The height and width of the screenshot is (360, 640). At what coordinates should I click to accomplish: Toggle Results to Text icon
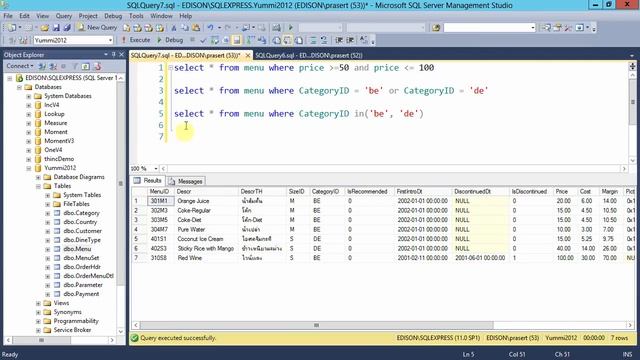click(277, 40)
